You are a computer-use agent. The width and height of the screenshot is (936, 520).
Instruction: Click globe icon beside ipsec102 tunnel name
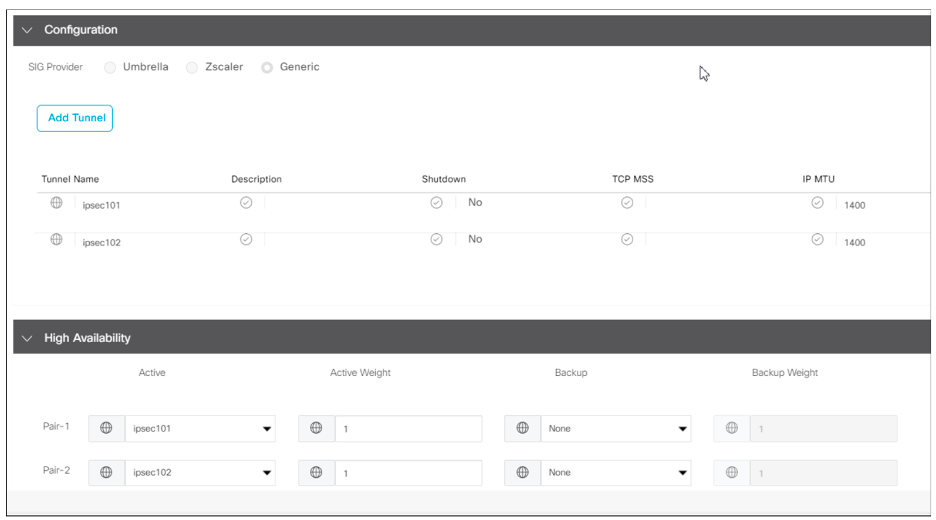tap(56, 240)
